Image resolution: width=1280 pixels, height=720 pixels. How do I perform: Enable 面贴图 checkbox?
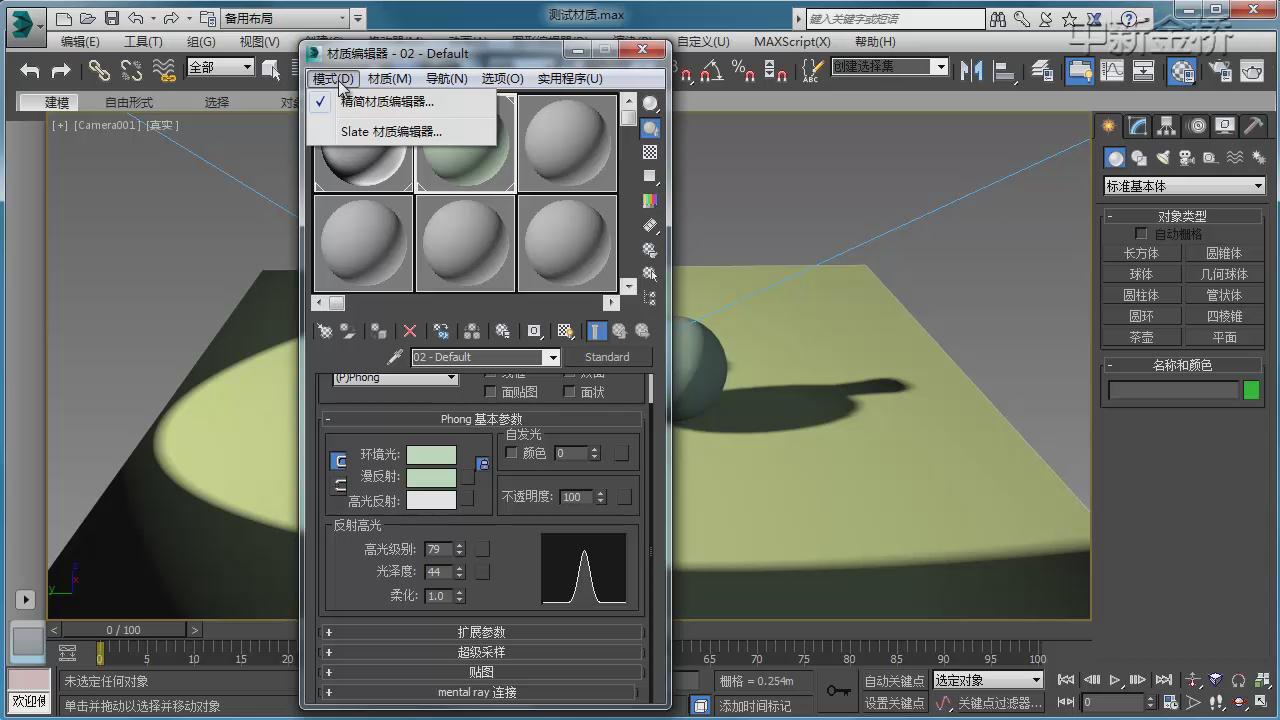pos(491,392)
